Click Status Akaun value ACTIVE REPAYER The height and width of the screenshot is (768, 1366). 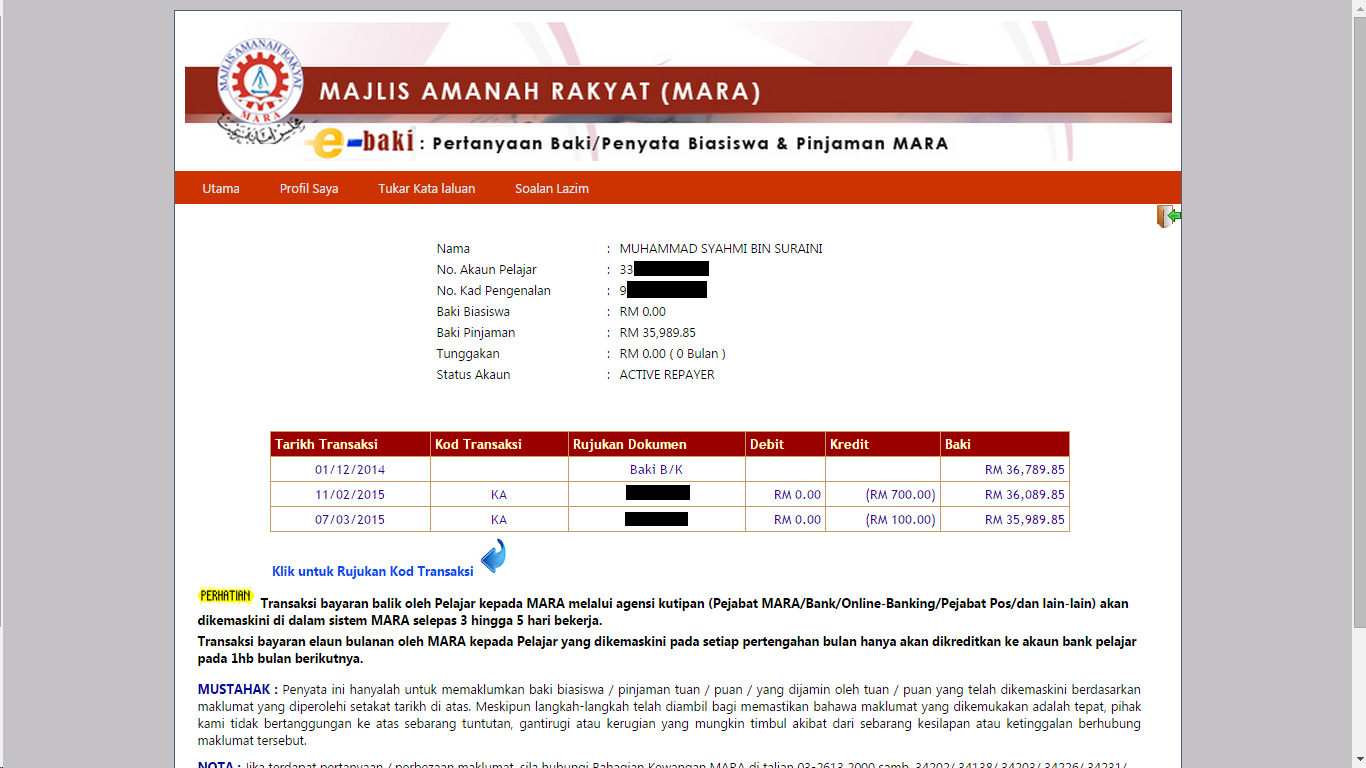[x=667, y=375]
